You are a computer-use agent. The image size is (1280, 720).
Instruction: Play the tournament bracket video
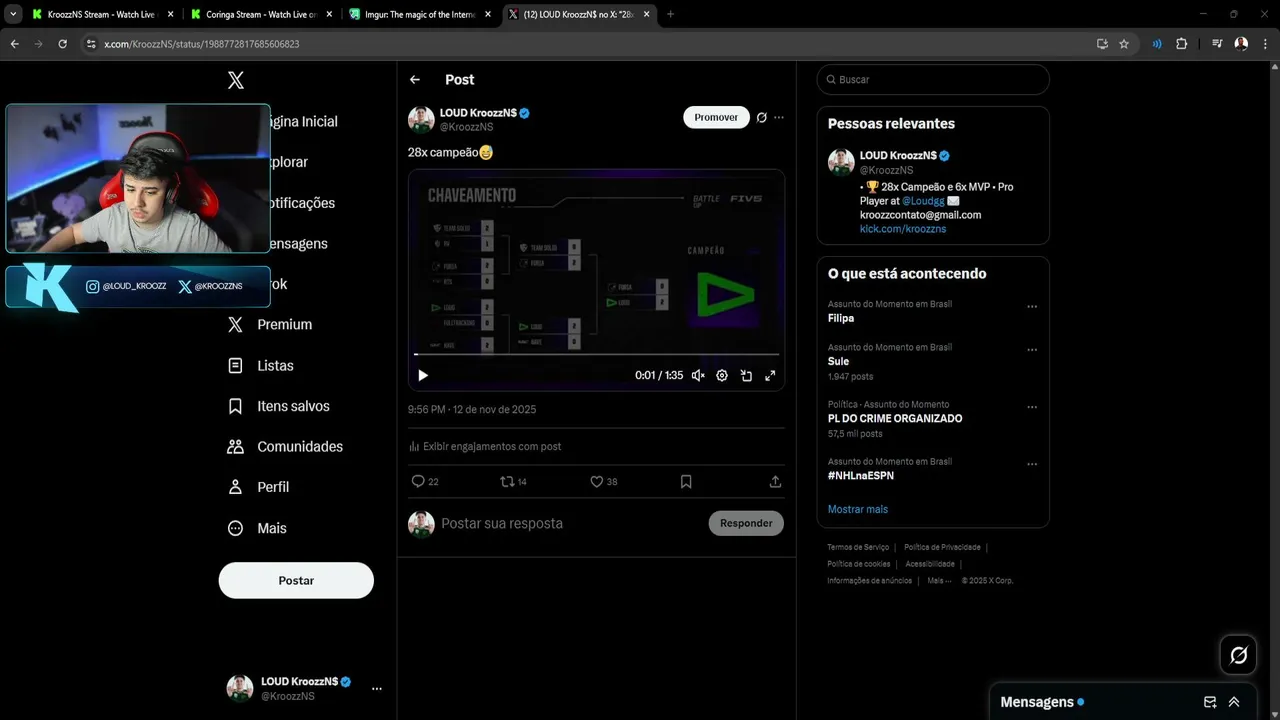(423, 375)
